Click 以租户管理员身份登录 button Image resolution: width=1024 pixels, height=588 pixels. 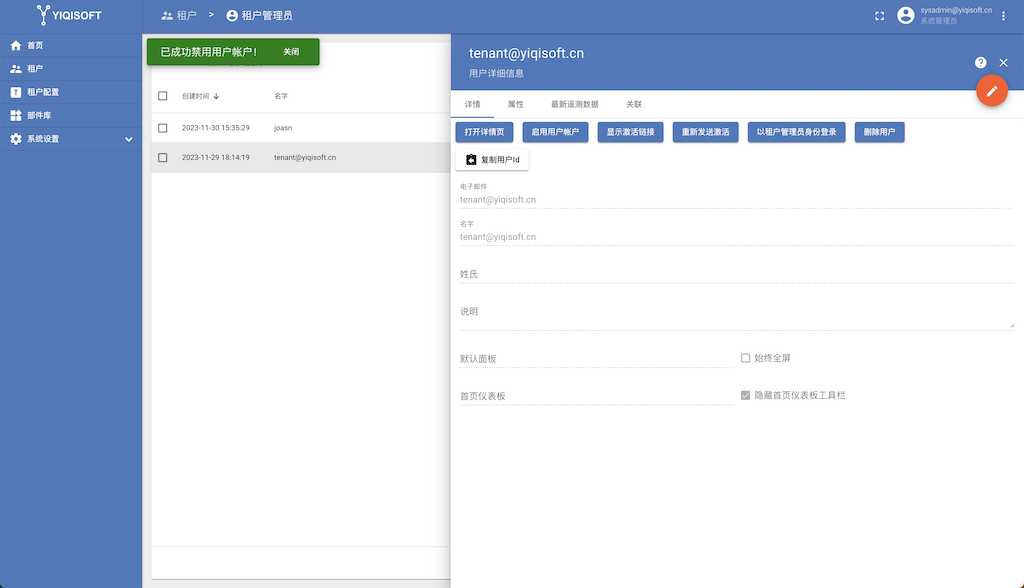[796, 132]
